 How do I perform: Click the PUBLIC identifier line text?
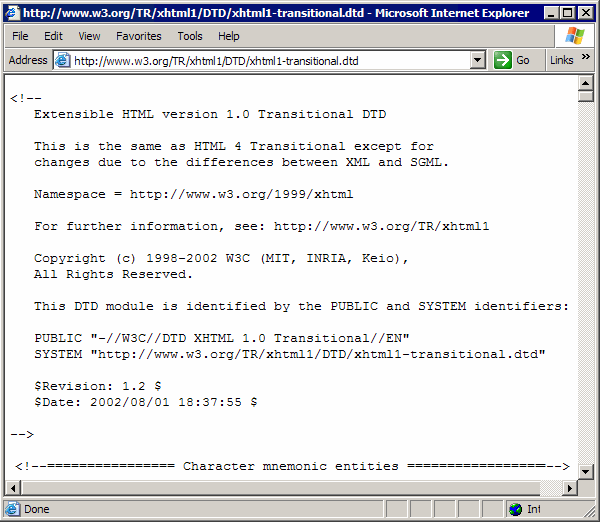point(222,338)
